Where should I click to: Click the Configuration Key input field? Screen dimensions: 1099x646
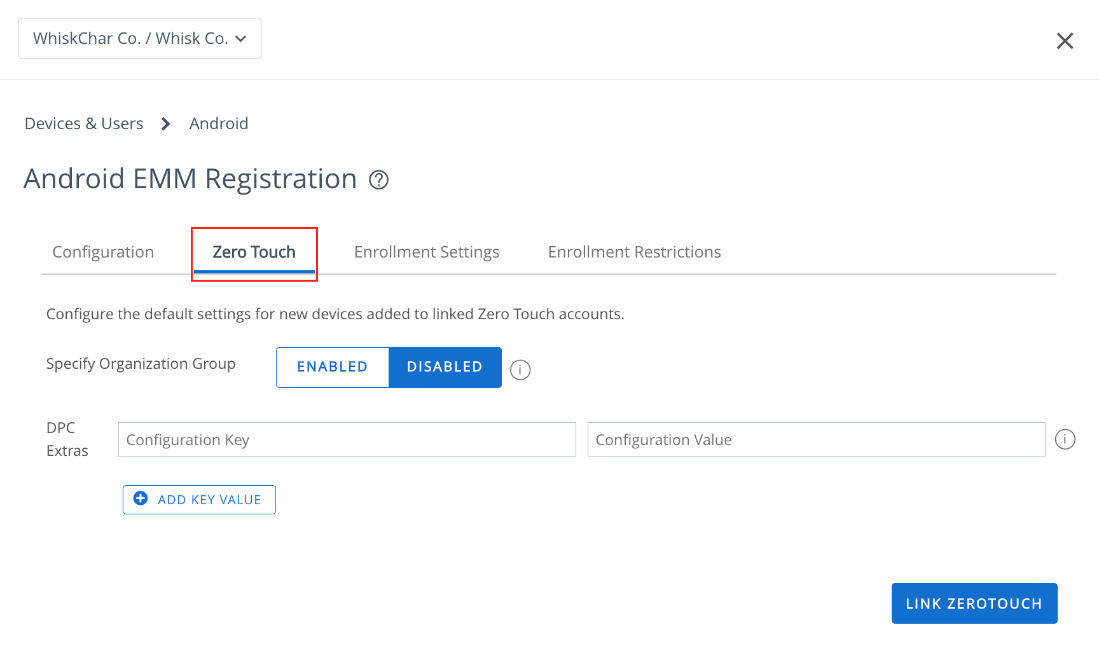[346, 439]
